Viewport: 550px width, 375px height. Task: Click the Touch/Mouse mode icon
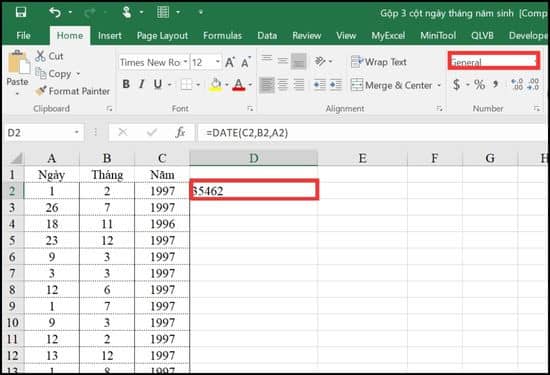(x=126, y=13)
